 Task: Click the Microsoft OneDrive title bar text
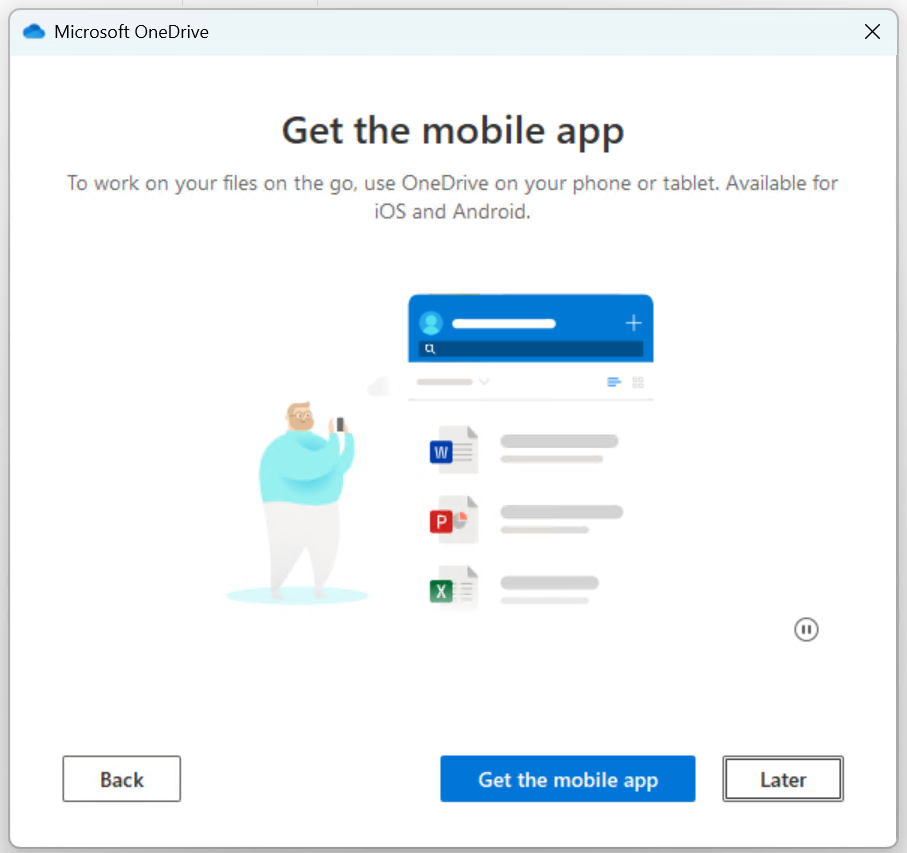(131, 32)
